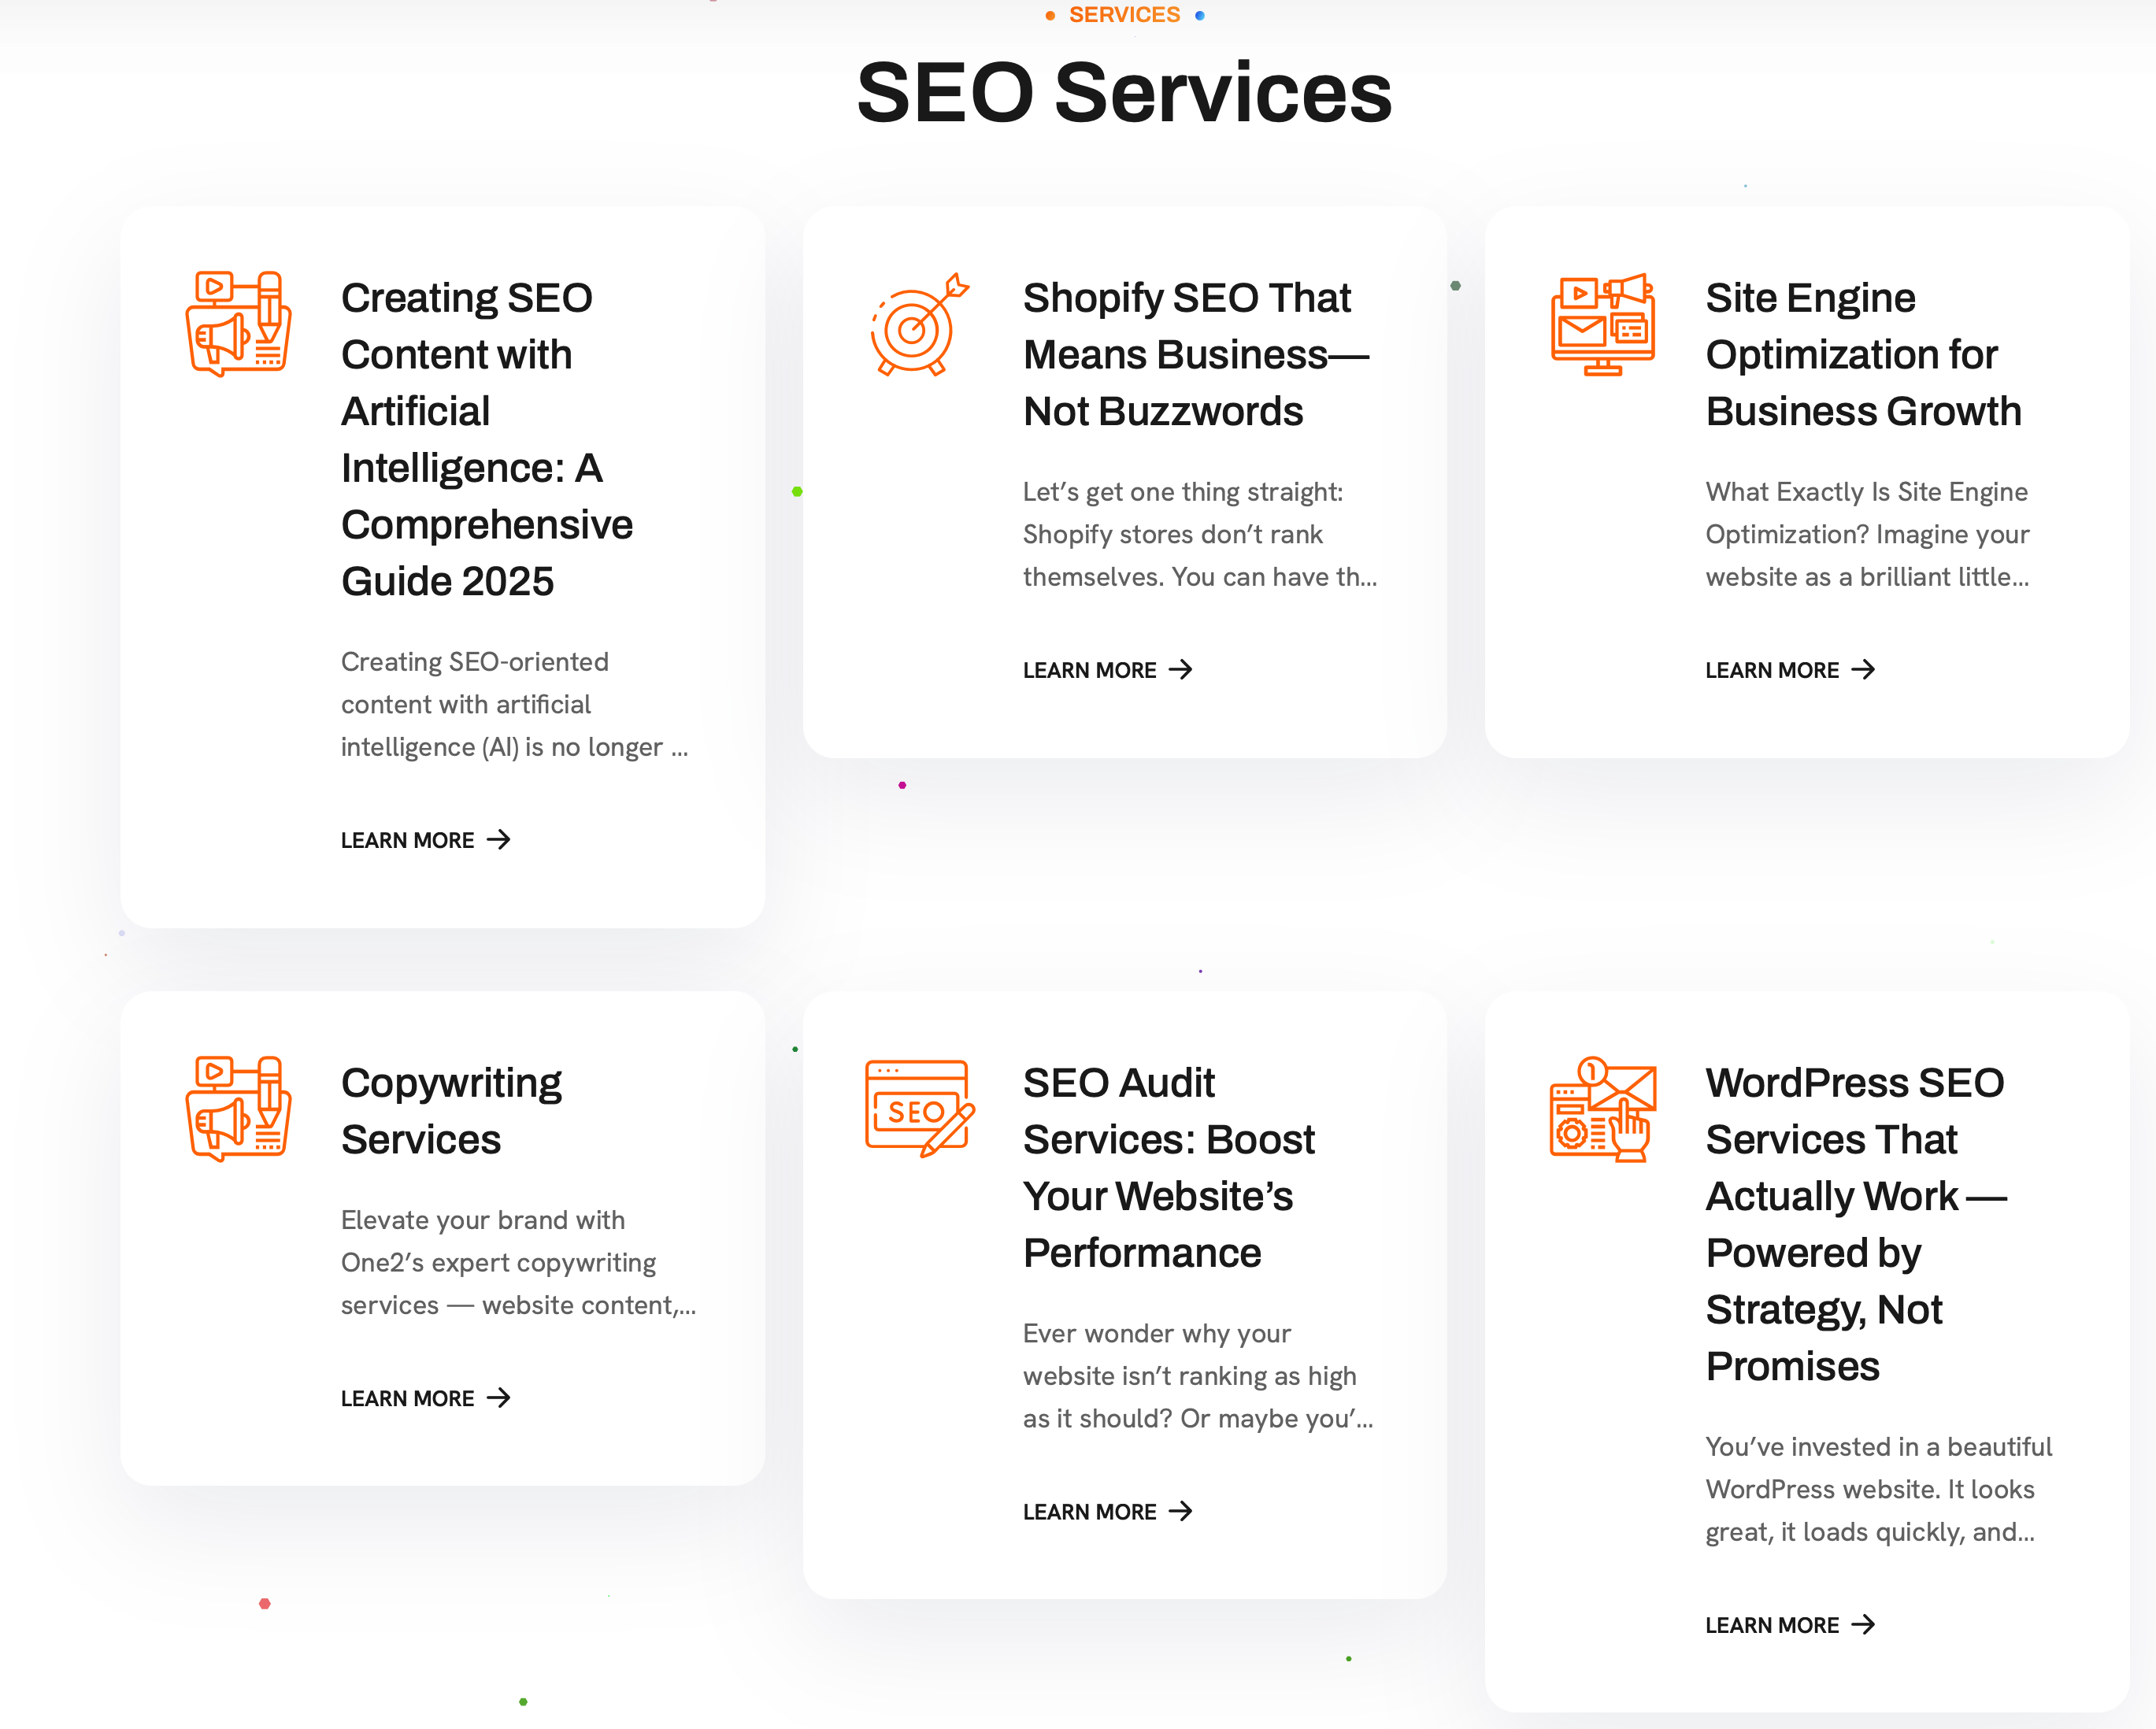
Task: Select the SEO Audit Services heading
Action: point(1168,1167)
